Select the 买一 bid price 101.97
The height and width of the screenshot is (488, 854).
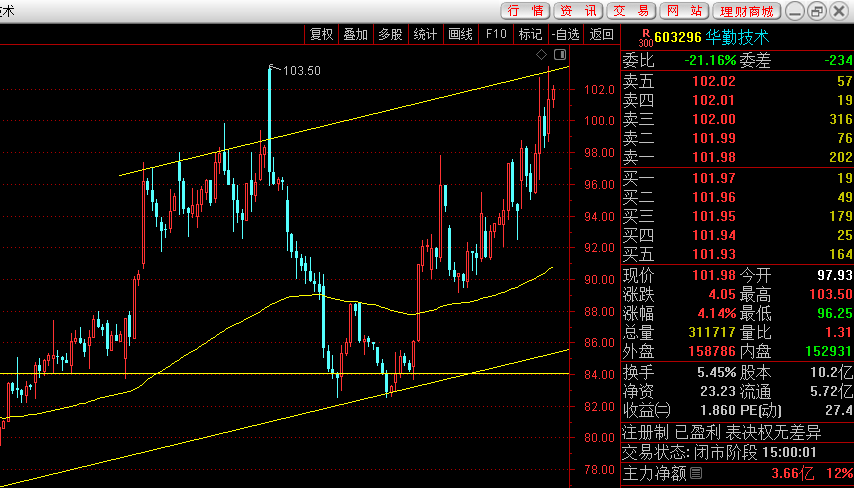713,178
